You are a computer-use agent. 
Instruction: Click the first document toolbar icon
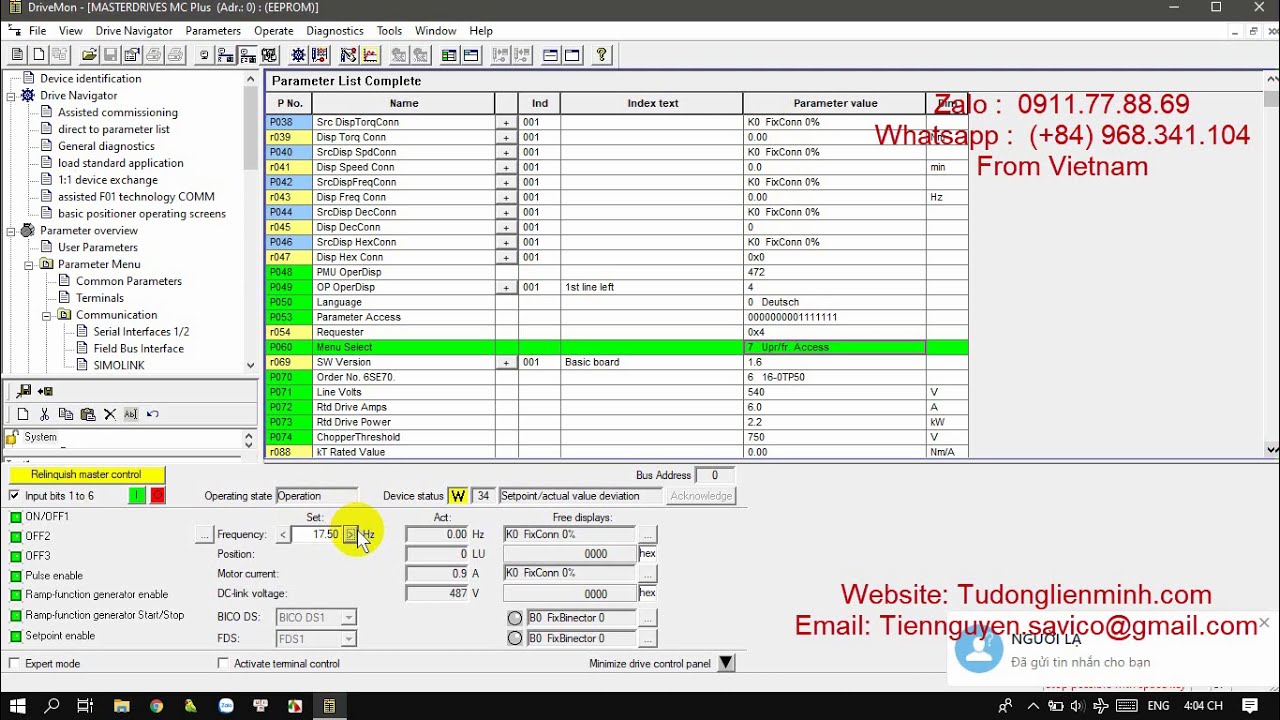pos(17,55)
